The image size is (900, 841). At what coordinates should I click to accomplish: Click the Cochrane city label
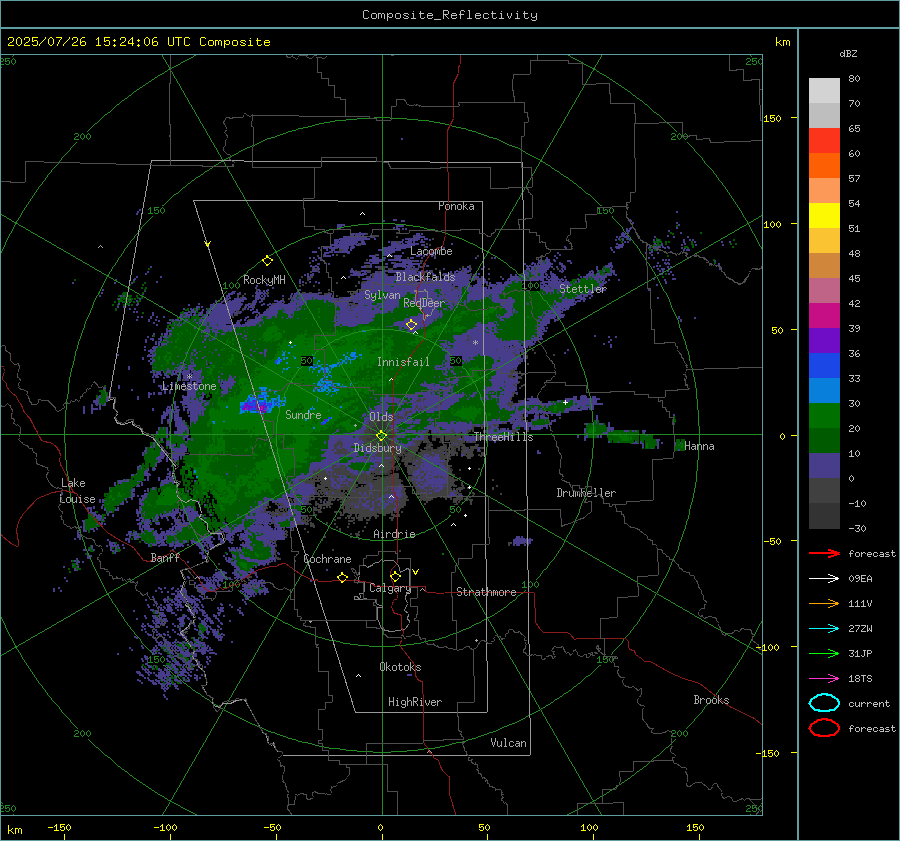click(327, 559)
